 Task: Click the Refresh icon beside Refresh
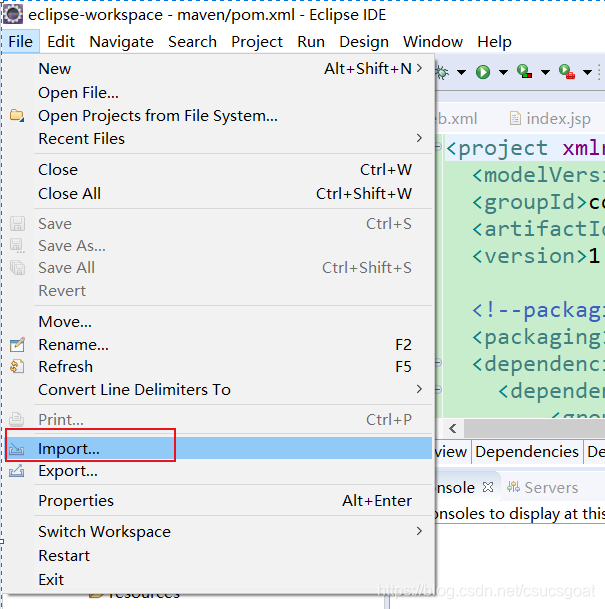coord(17,366)
